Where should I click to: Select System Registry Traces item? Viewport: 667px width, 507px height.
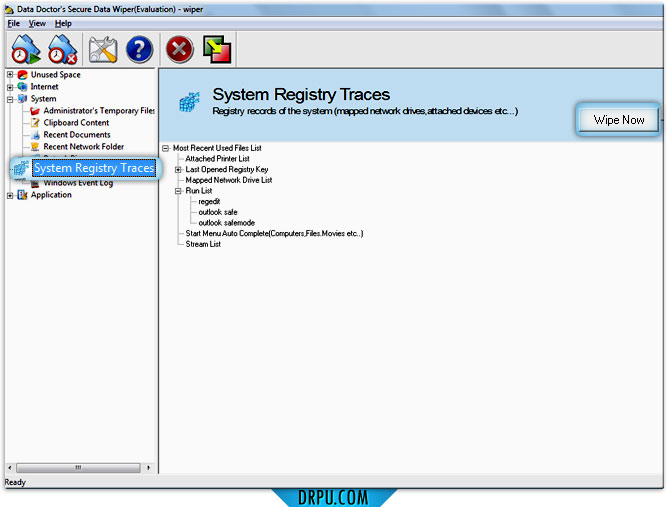coord(94,168)
